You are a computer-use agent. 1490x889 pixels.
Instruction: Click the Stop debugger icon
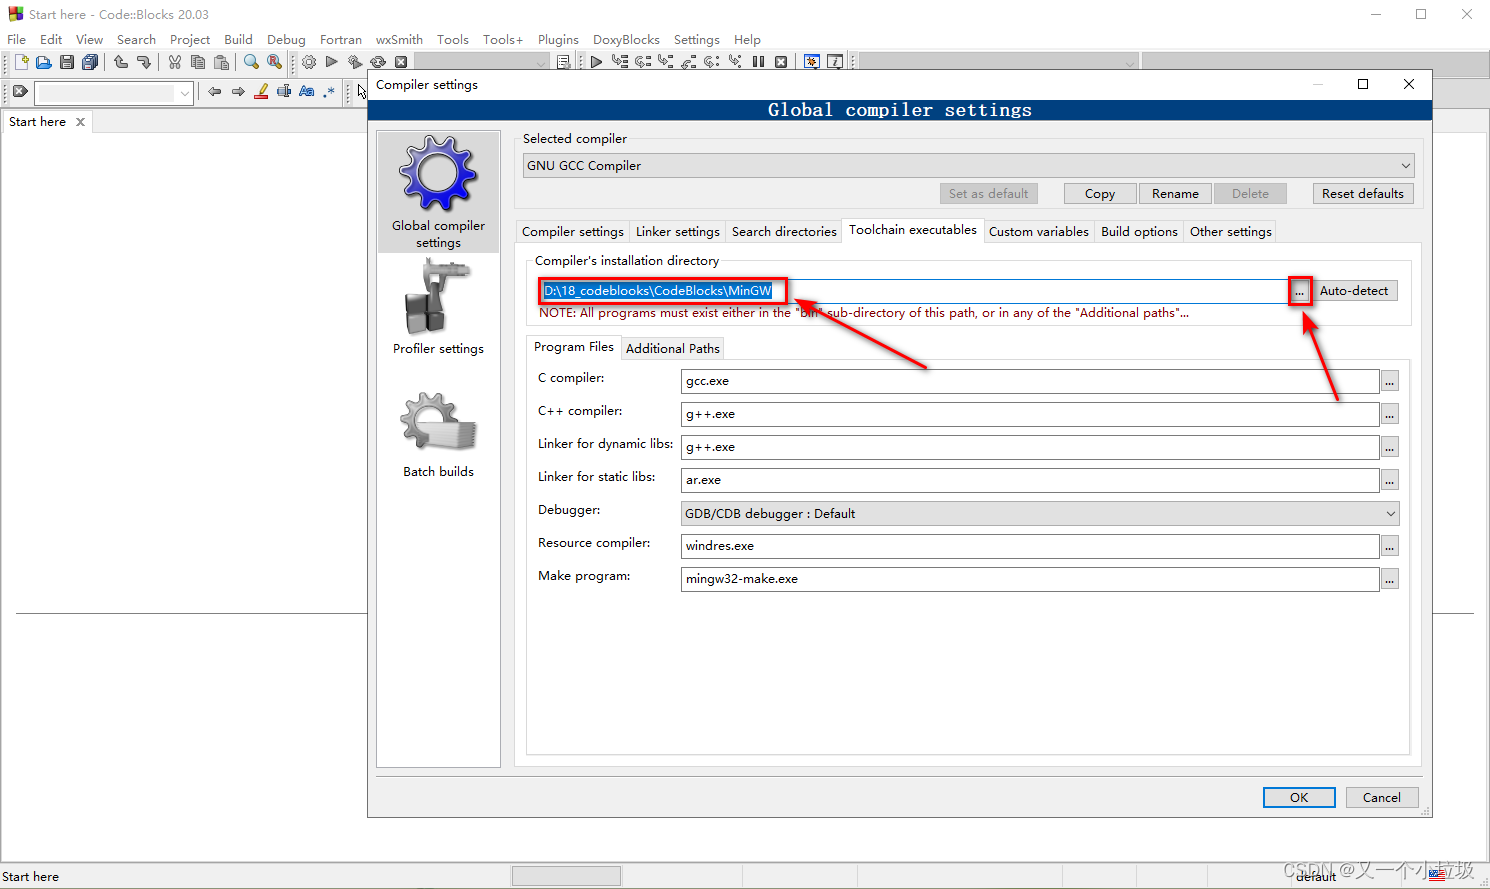pyautogui.click(x=781, y=62)
